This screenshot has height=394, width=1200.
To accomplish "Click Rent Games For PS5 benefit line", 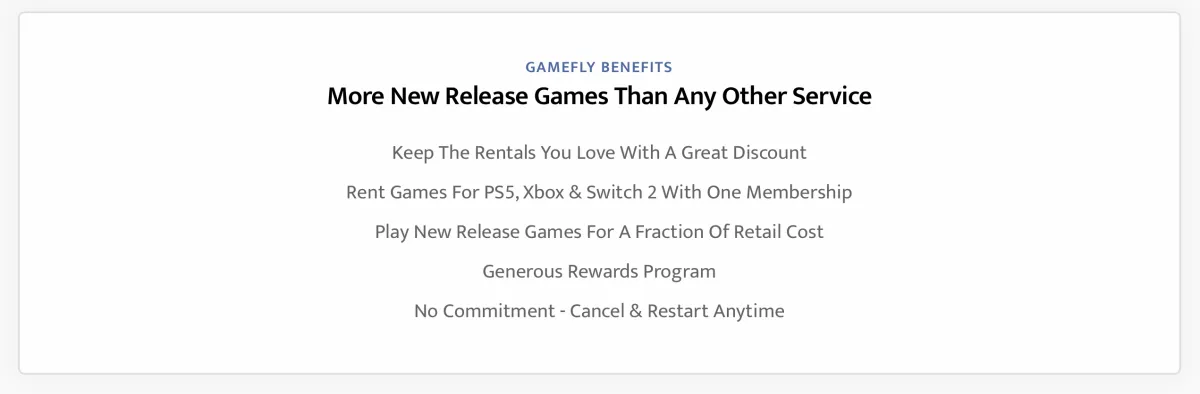I will click(x=599, y=192).
